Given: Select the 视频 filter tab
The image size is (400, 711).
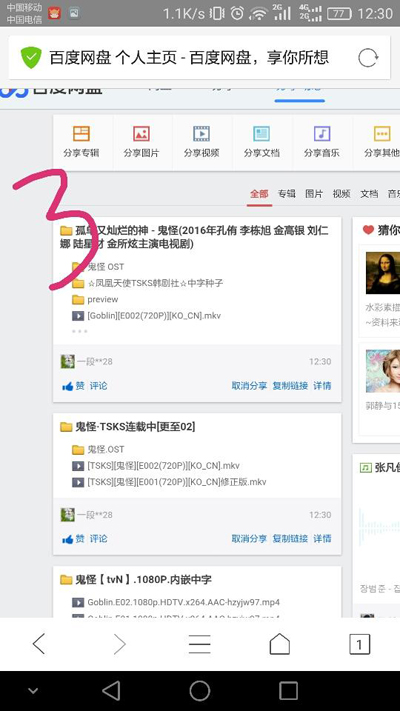Looking at the screenshot, I should point(341,194).
